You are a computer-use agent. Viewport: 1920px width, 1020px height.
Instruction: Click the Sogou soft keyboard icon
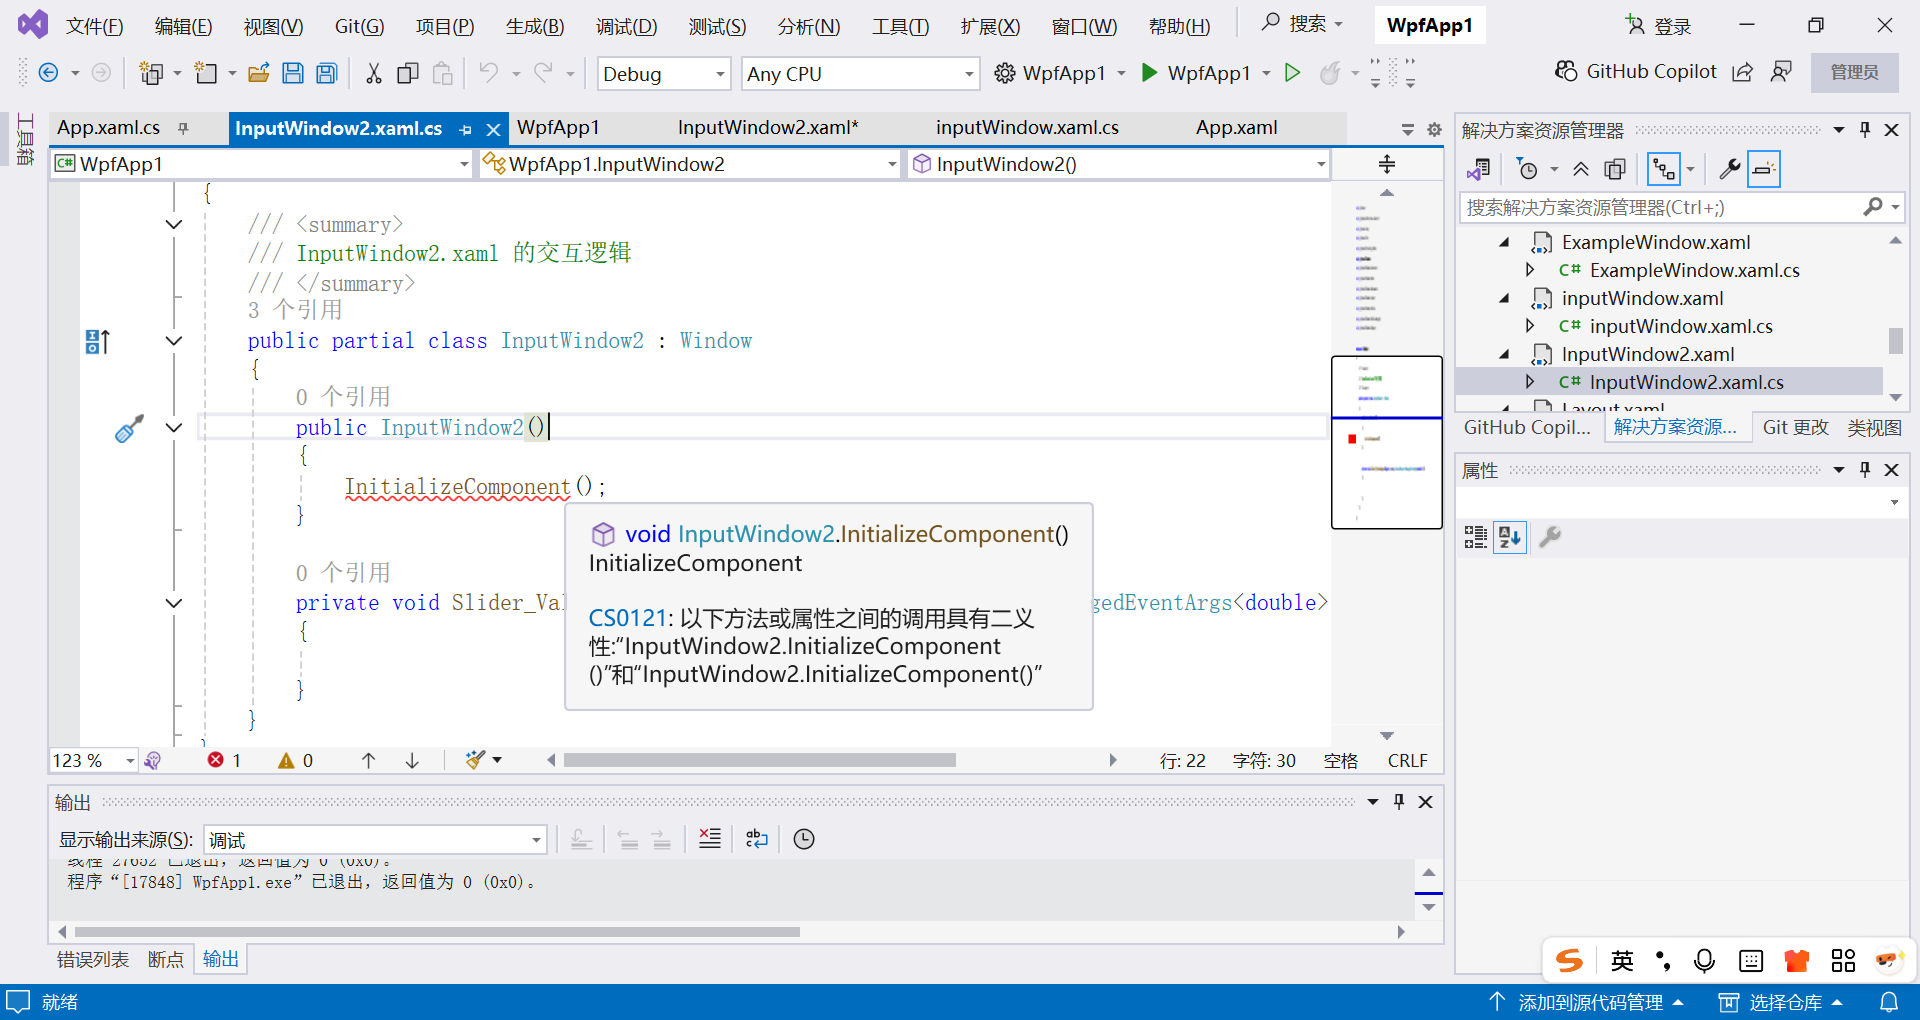tap(1751, 961)
